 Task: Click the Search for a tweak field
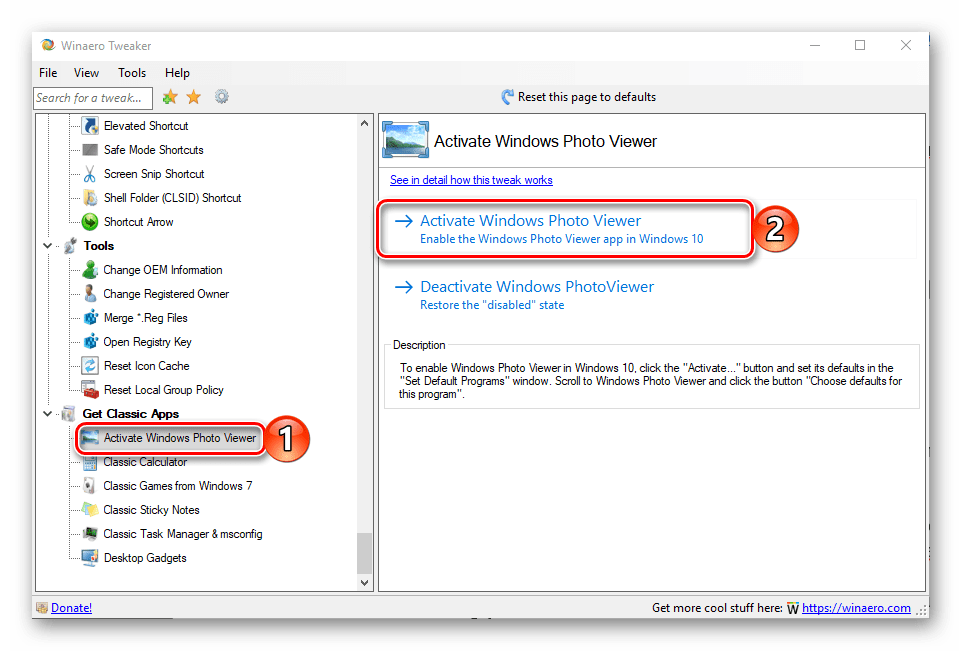[x=93, y=98]
